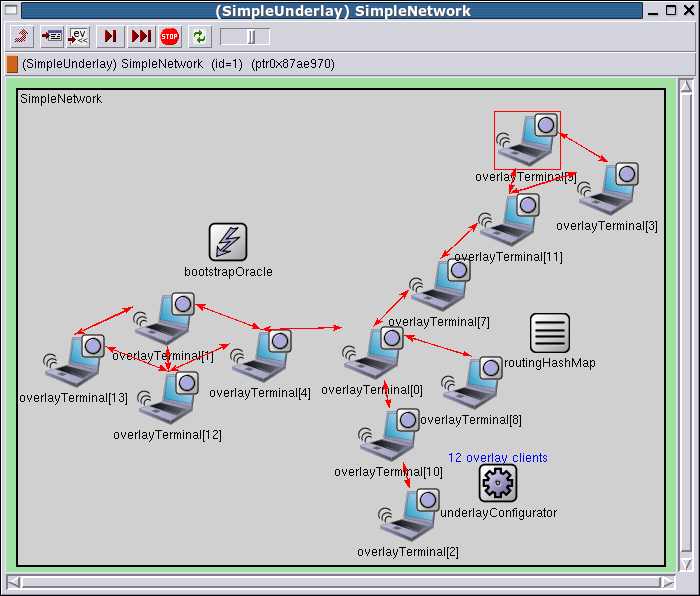Image resolution: width=700 pixels, height=596 pixels.
Task: Click the blue '12 overlay clients' text
Action: pos(498,458)
